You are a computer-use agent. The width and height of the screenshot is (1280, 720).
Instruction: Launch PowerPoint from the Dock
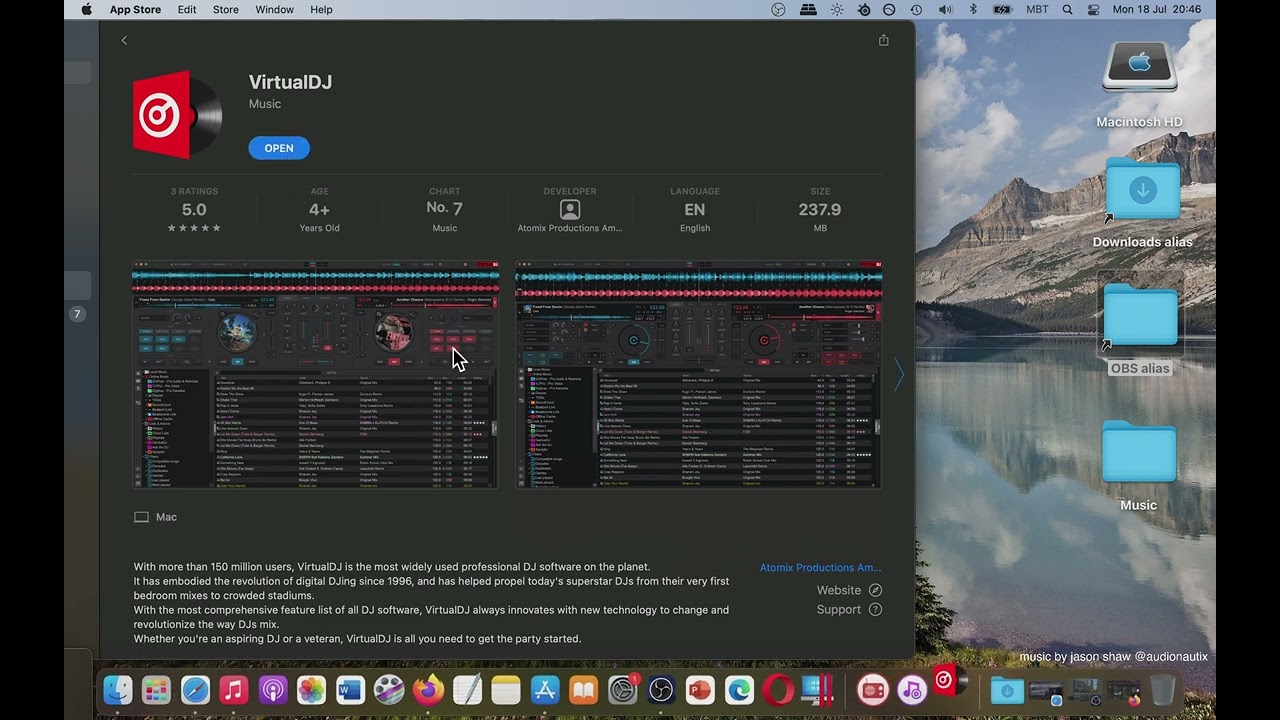point(700,689)
